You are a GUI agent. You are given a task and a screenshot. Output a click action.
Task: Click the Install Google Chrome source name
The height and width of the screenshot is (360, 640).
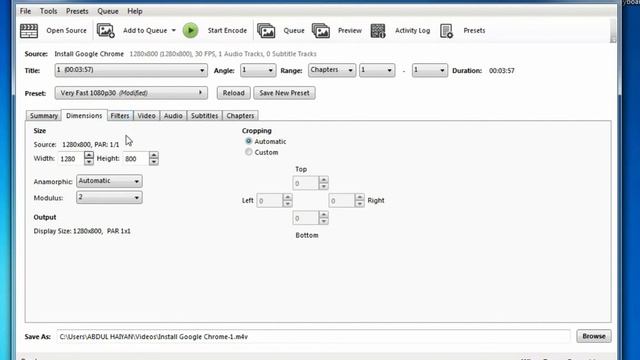[x=89, y=54]
